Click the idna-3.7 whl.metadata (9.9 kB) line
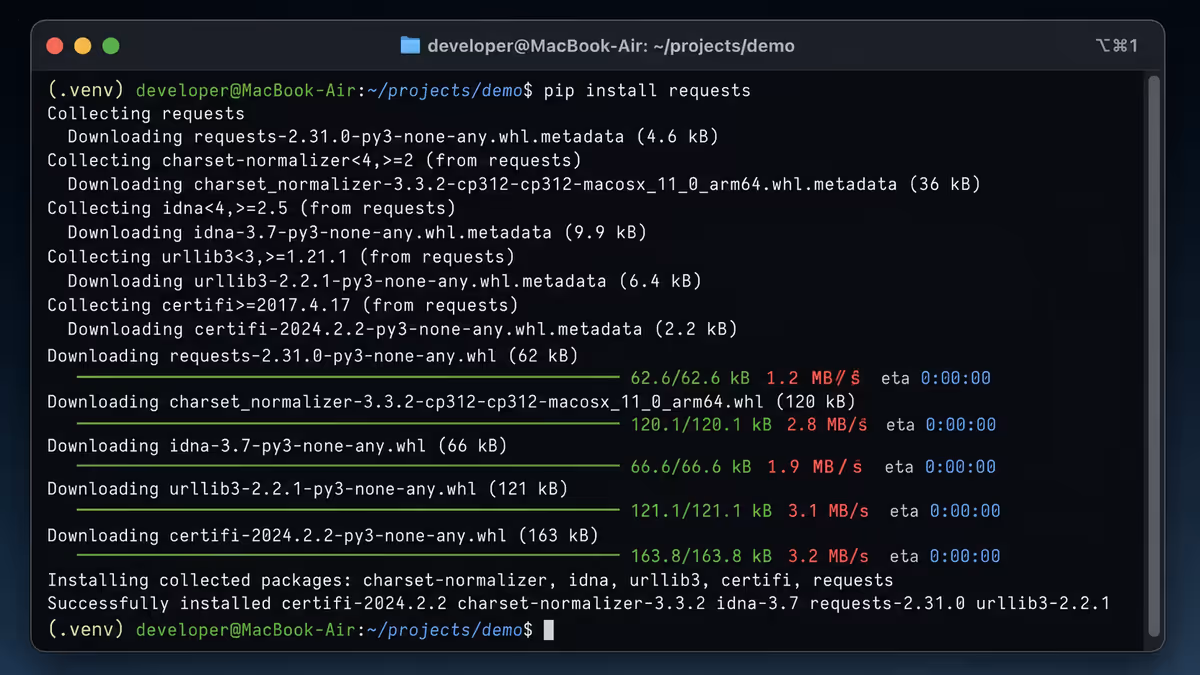Screen dimensions: 1200x675 click(x=357, y=232)
